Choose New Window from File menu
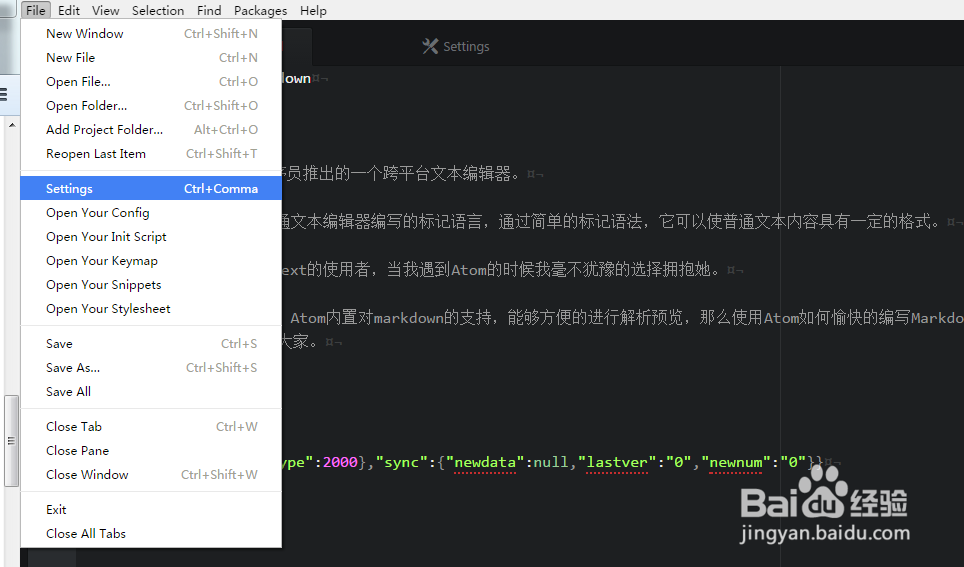This screenshot has height=567, width=964. (x=151, y=34)
